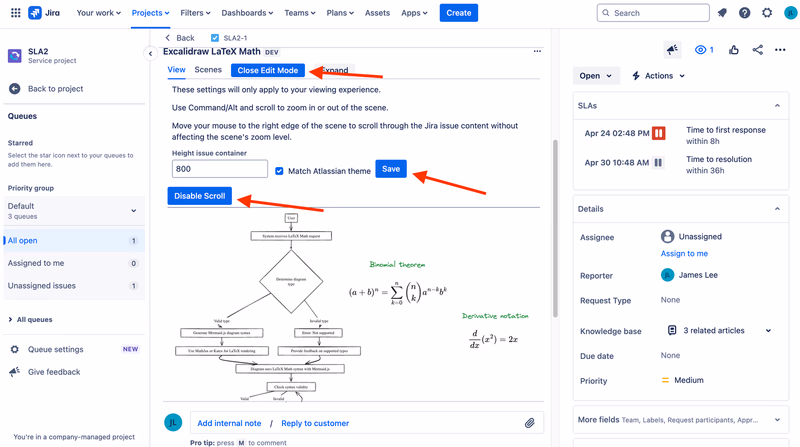Click the Queue settings link
This screenshot has width=800, height=447.
pyautogui.click(x=55, y=350)
